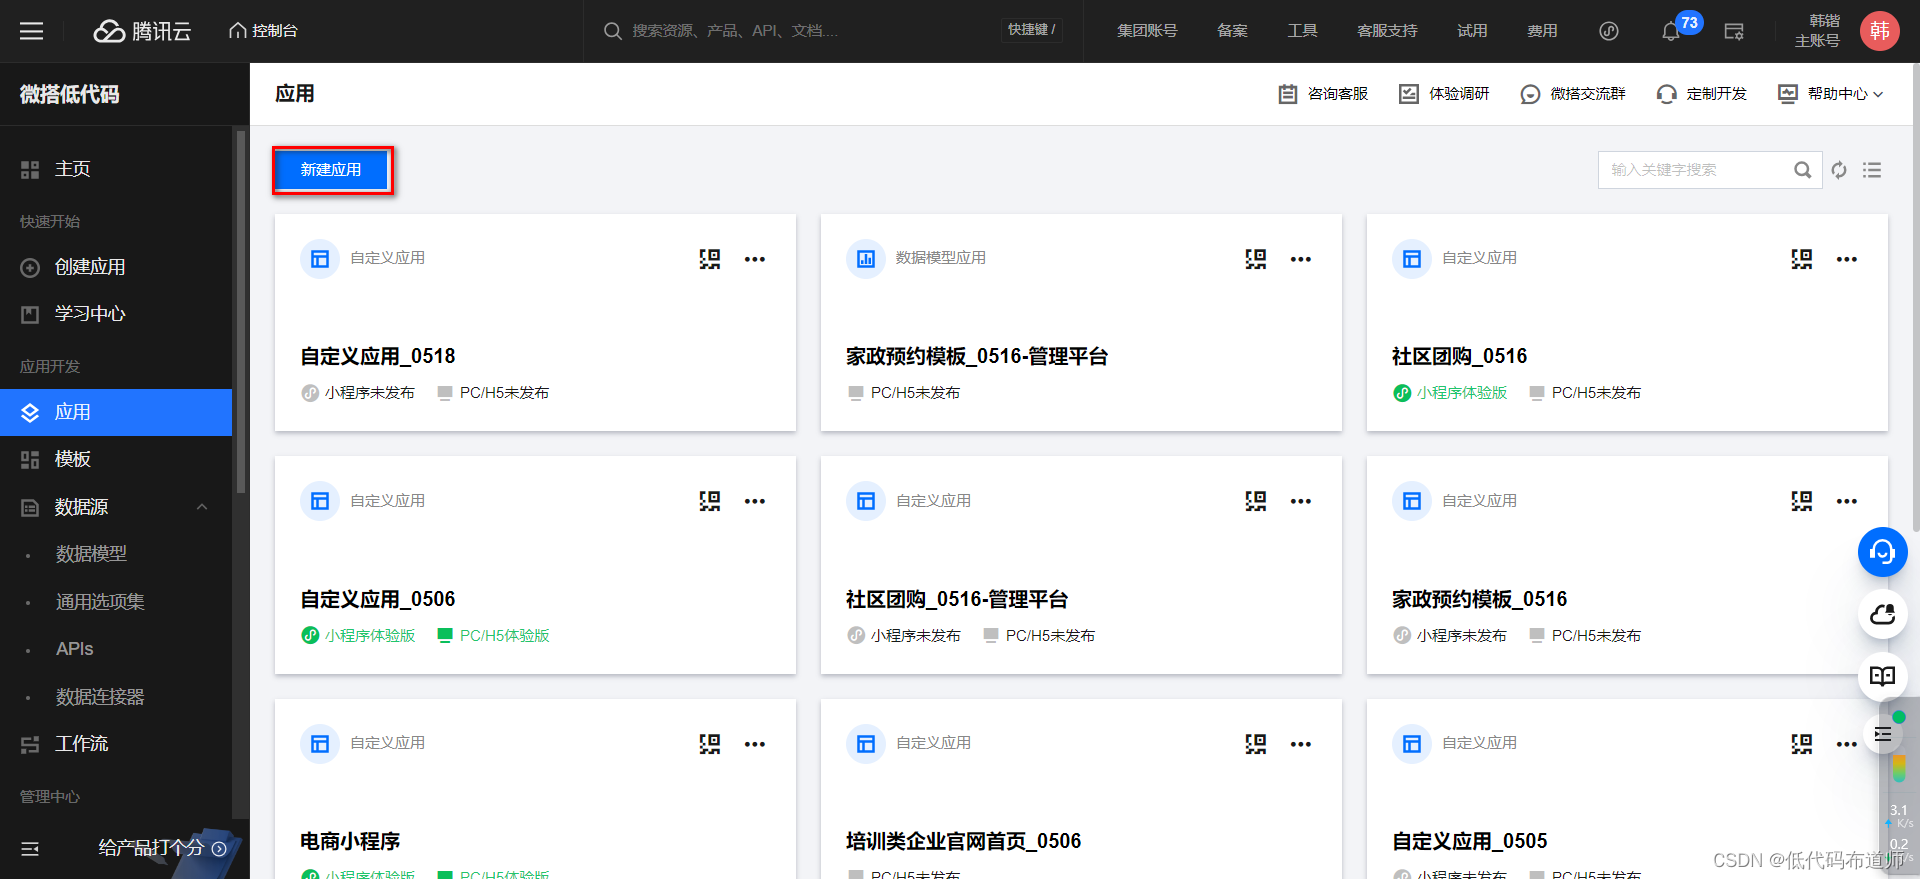Open floating customer service headset button
1920x879 pixels.
pos(1883,552)
